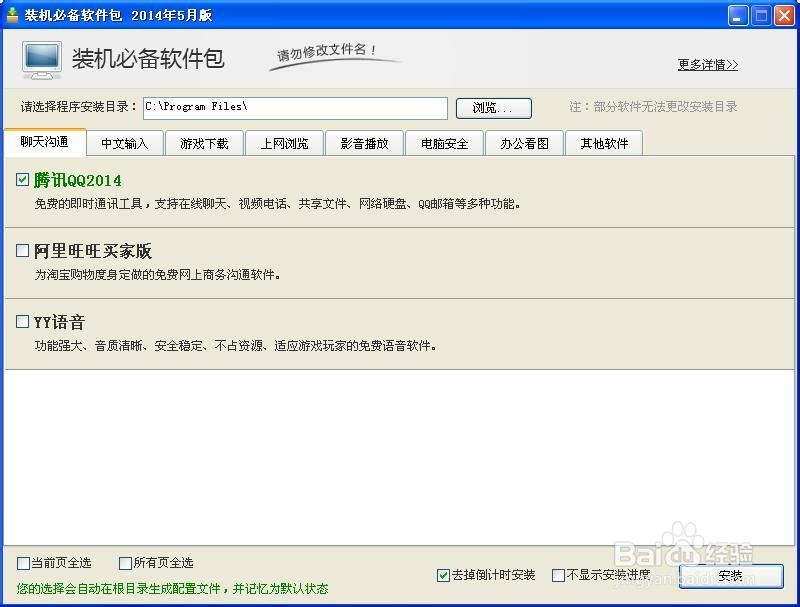The width and height of the screenshot is (800, 607).
Task: Click the 浏览... browse button
Action: pyautogui.click(x=493, y=108)
